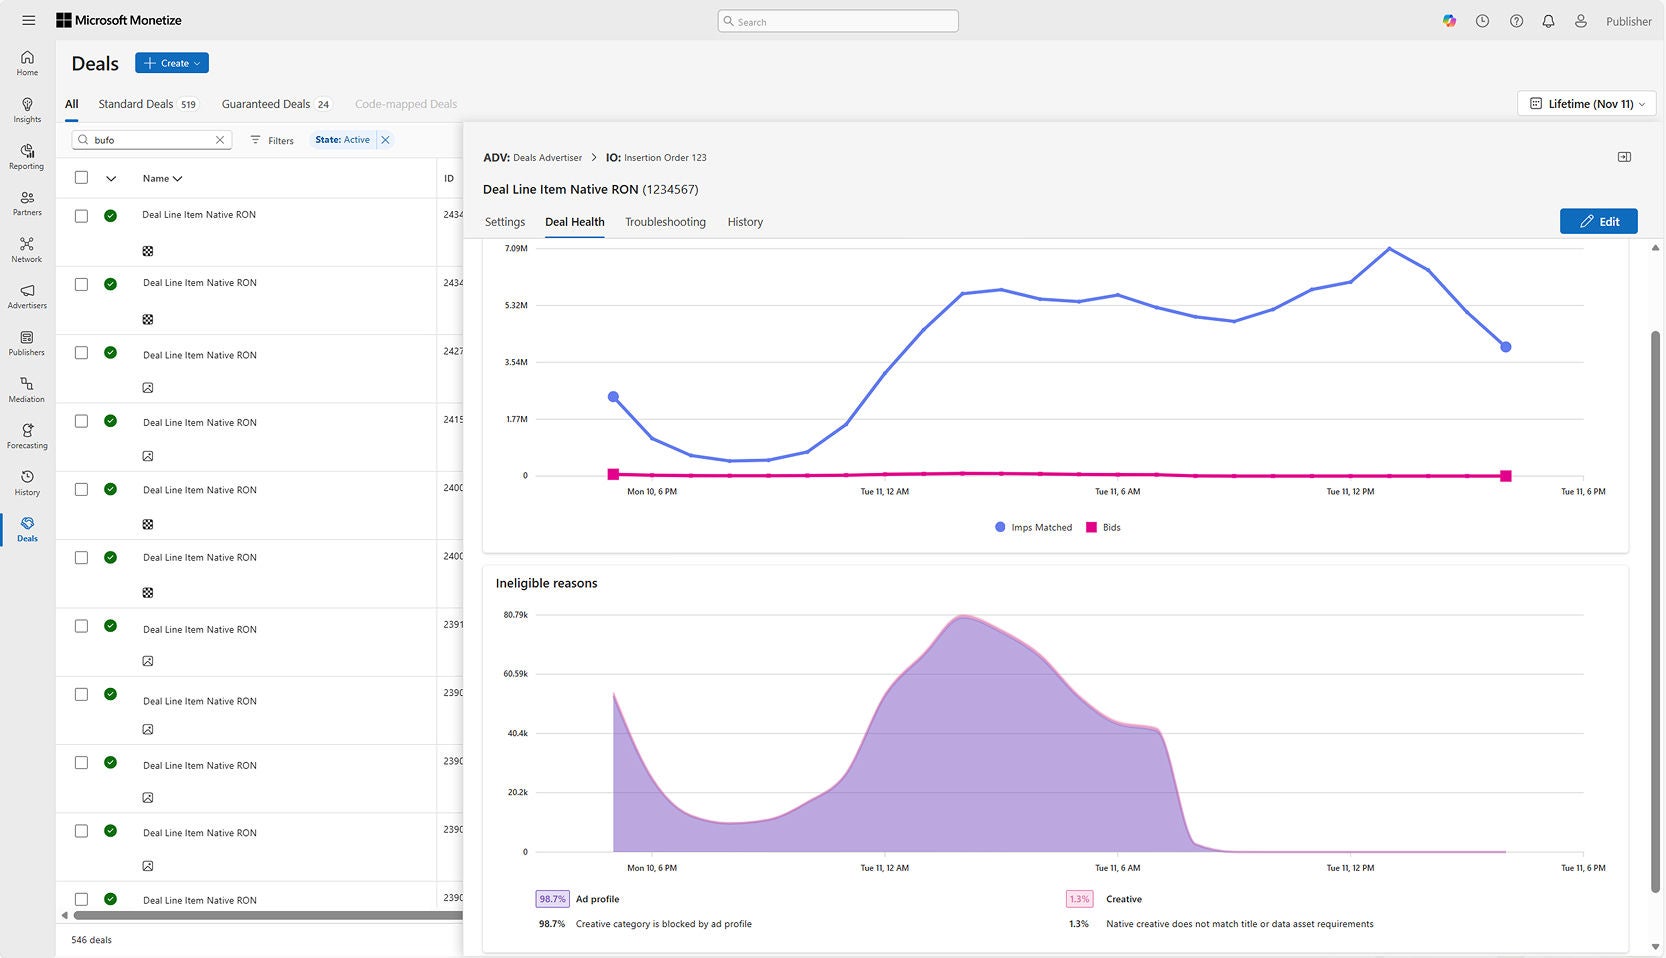Click the Edit button on the deal panel
The image size is (1666, 958).
click(1598, 221)
